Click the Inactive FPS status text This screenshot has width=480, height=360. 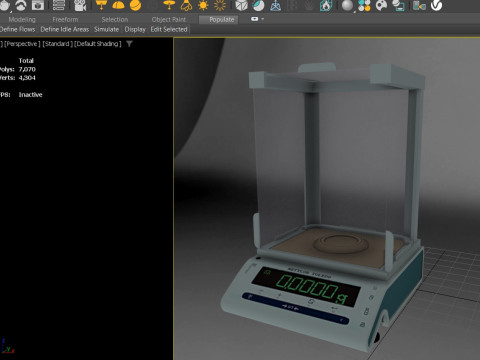pyautogui.click(x=30, y=95)
